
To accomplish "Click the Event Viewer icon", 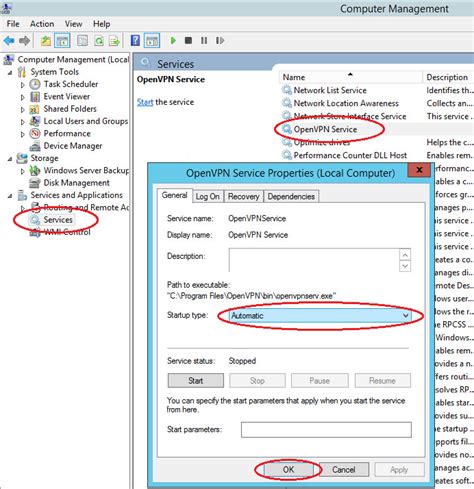I will click(35, 97).
